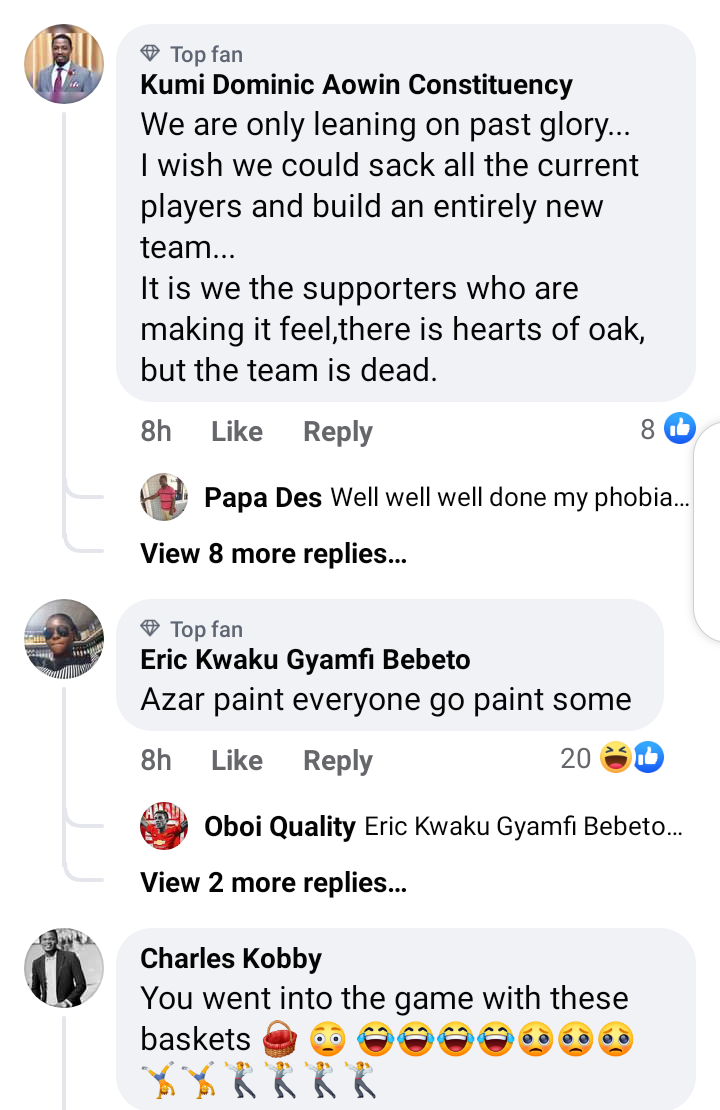Like Kumi Dominic's comment

237,432
